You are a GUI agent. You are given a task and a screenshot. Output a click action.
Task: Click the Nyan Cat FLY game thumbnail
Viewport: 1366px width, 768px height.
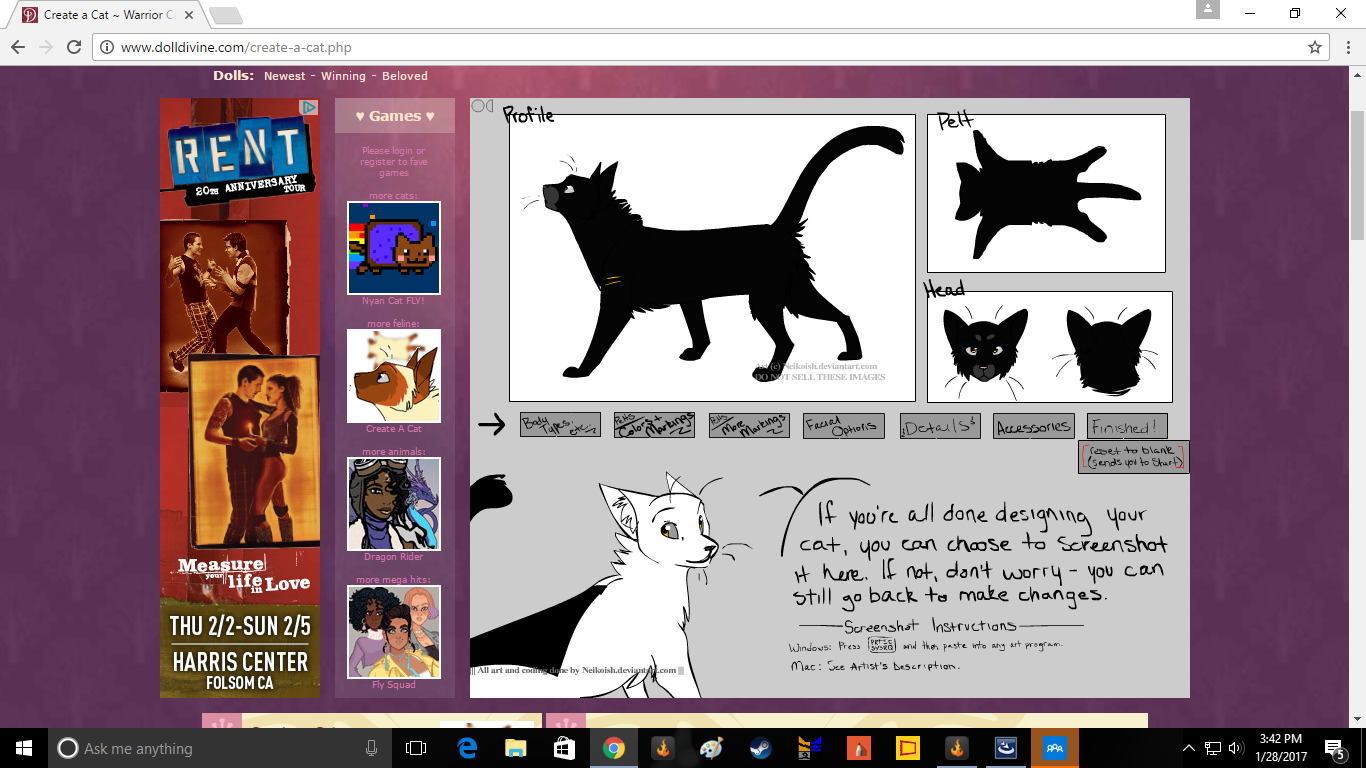pyautogui.click(x=394, y=248)
